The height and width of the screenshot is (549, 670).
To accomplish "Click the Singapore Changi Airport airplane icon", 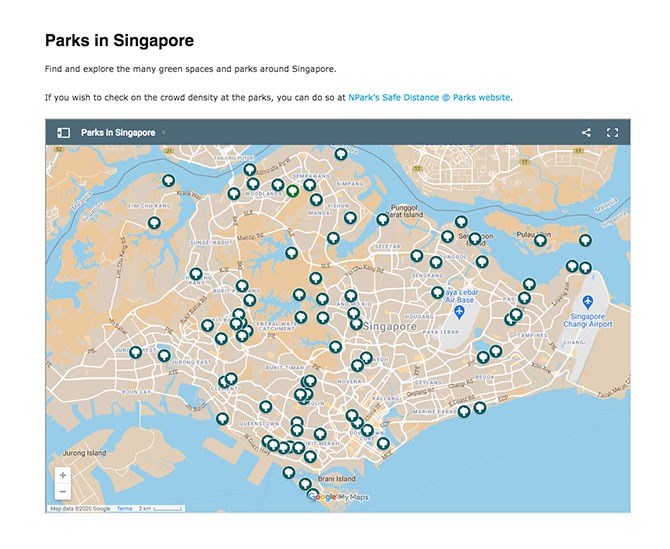I will click(x=588, y=302).
